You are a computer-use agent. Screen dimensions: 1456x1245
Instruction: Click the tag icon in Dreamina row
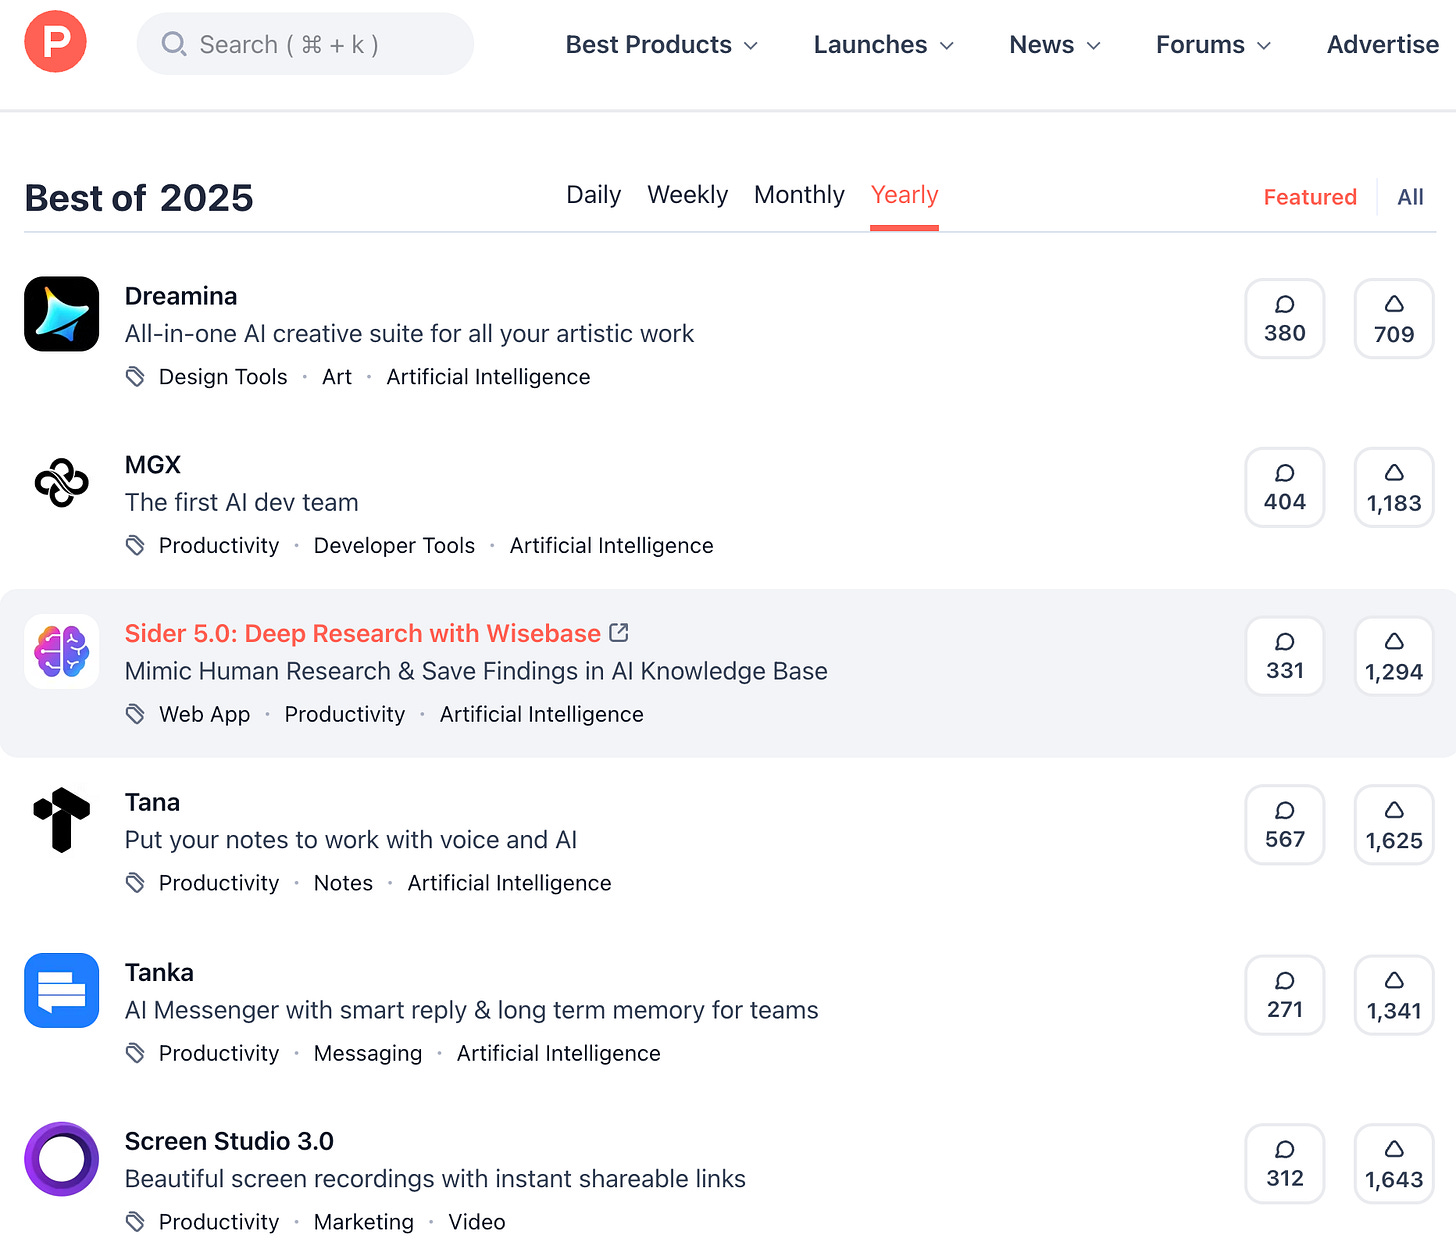click(135, 377)
